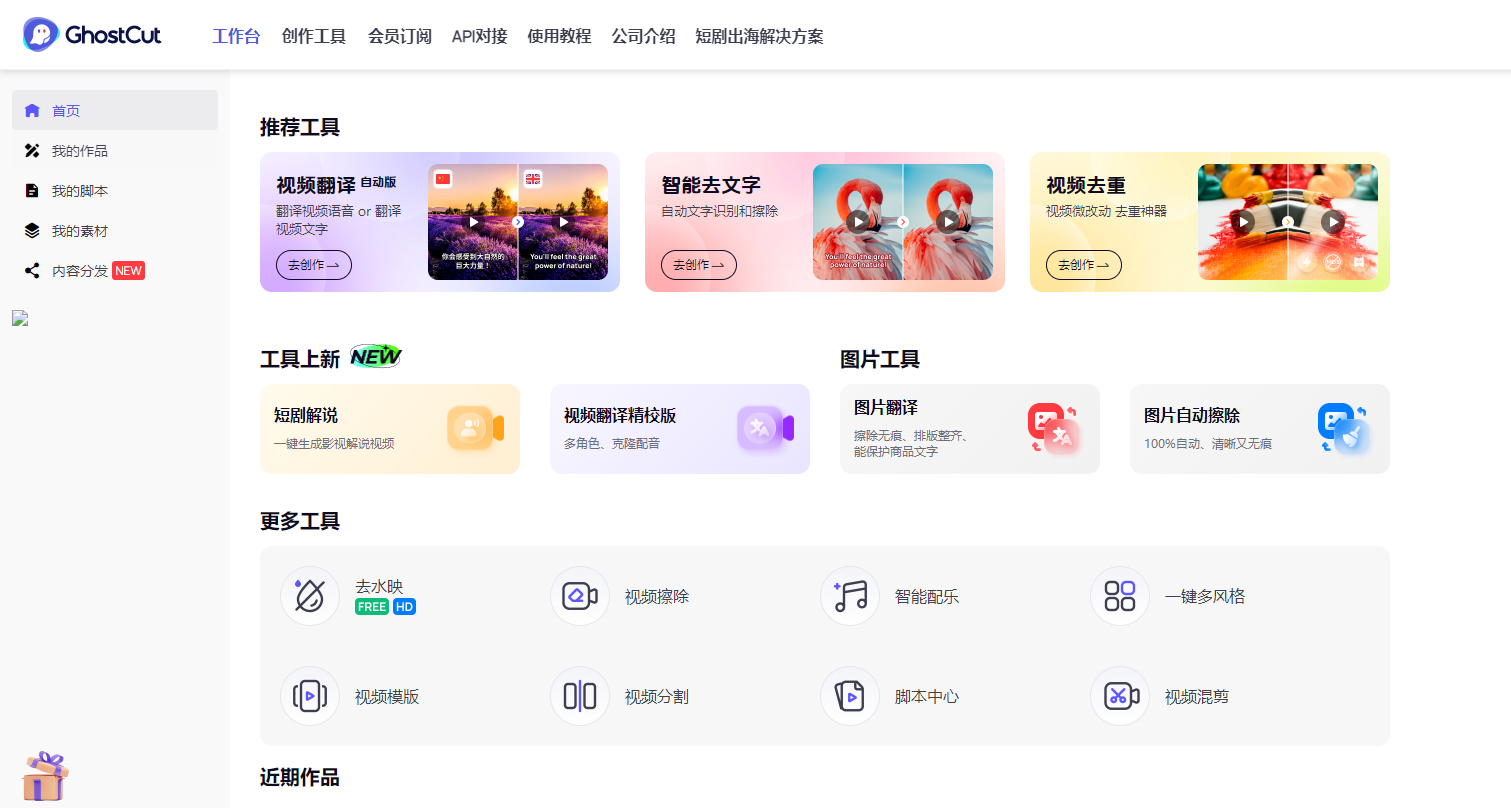Open the 短剧解说 tool card
The width and height of the screenshot is (1511, 808).
(390, 429)
